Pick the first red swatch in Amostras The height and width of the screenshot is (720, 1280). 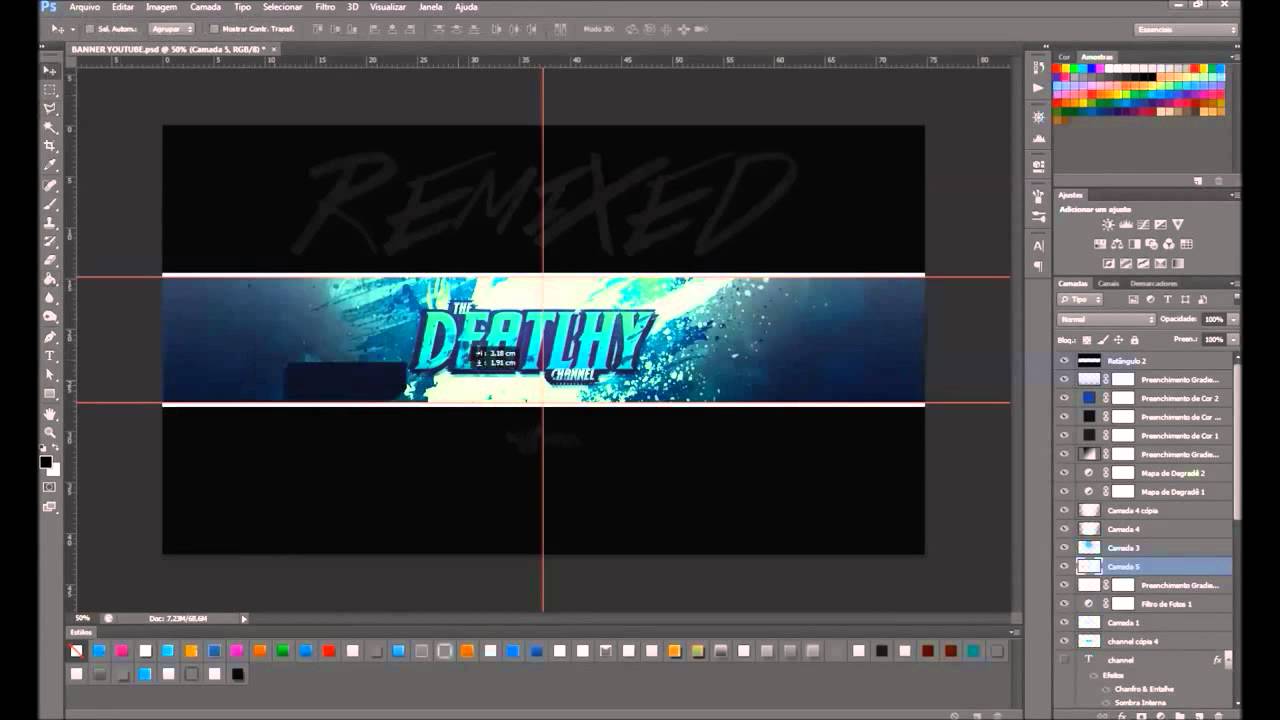[1057, 69]
